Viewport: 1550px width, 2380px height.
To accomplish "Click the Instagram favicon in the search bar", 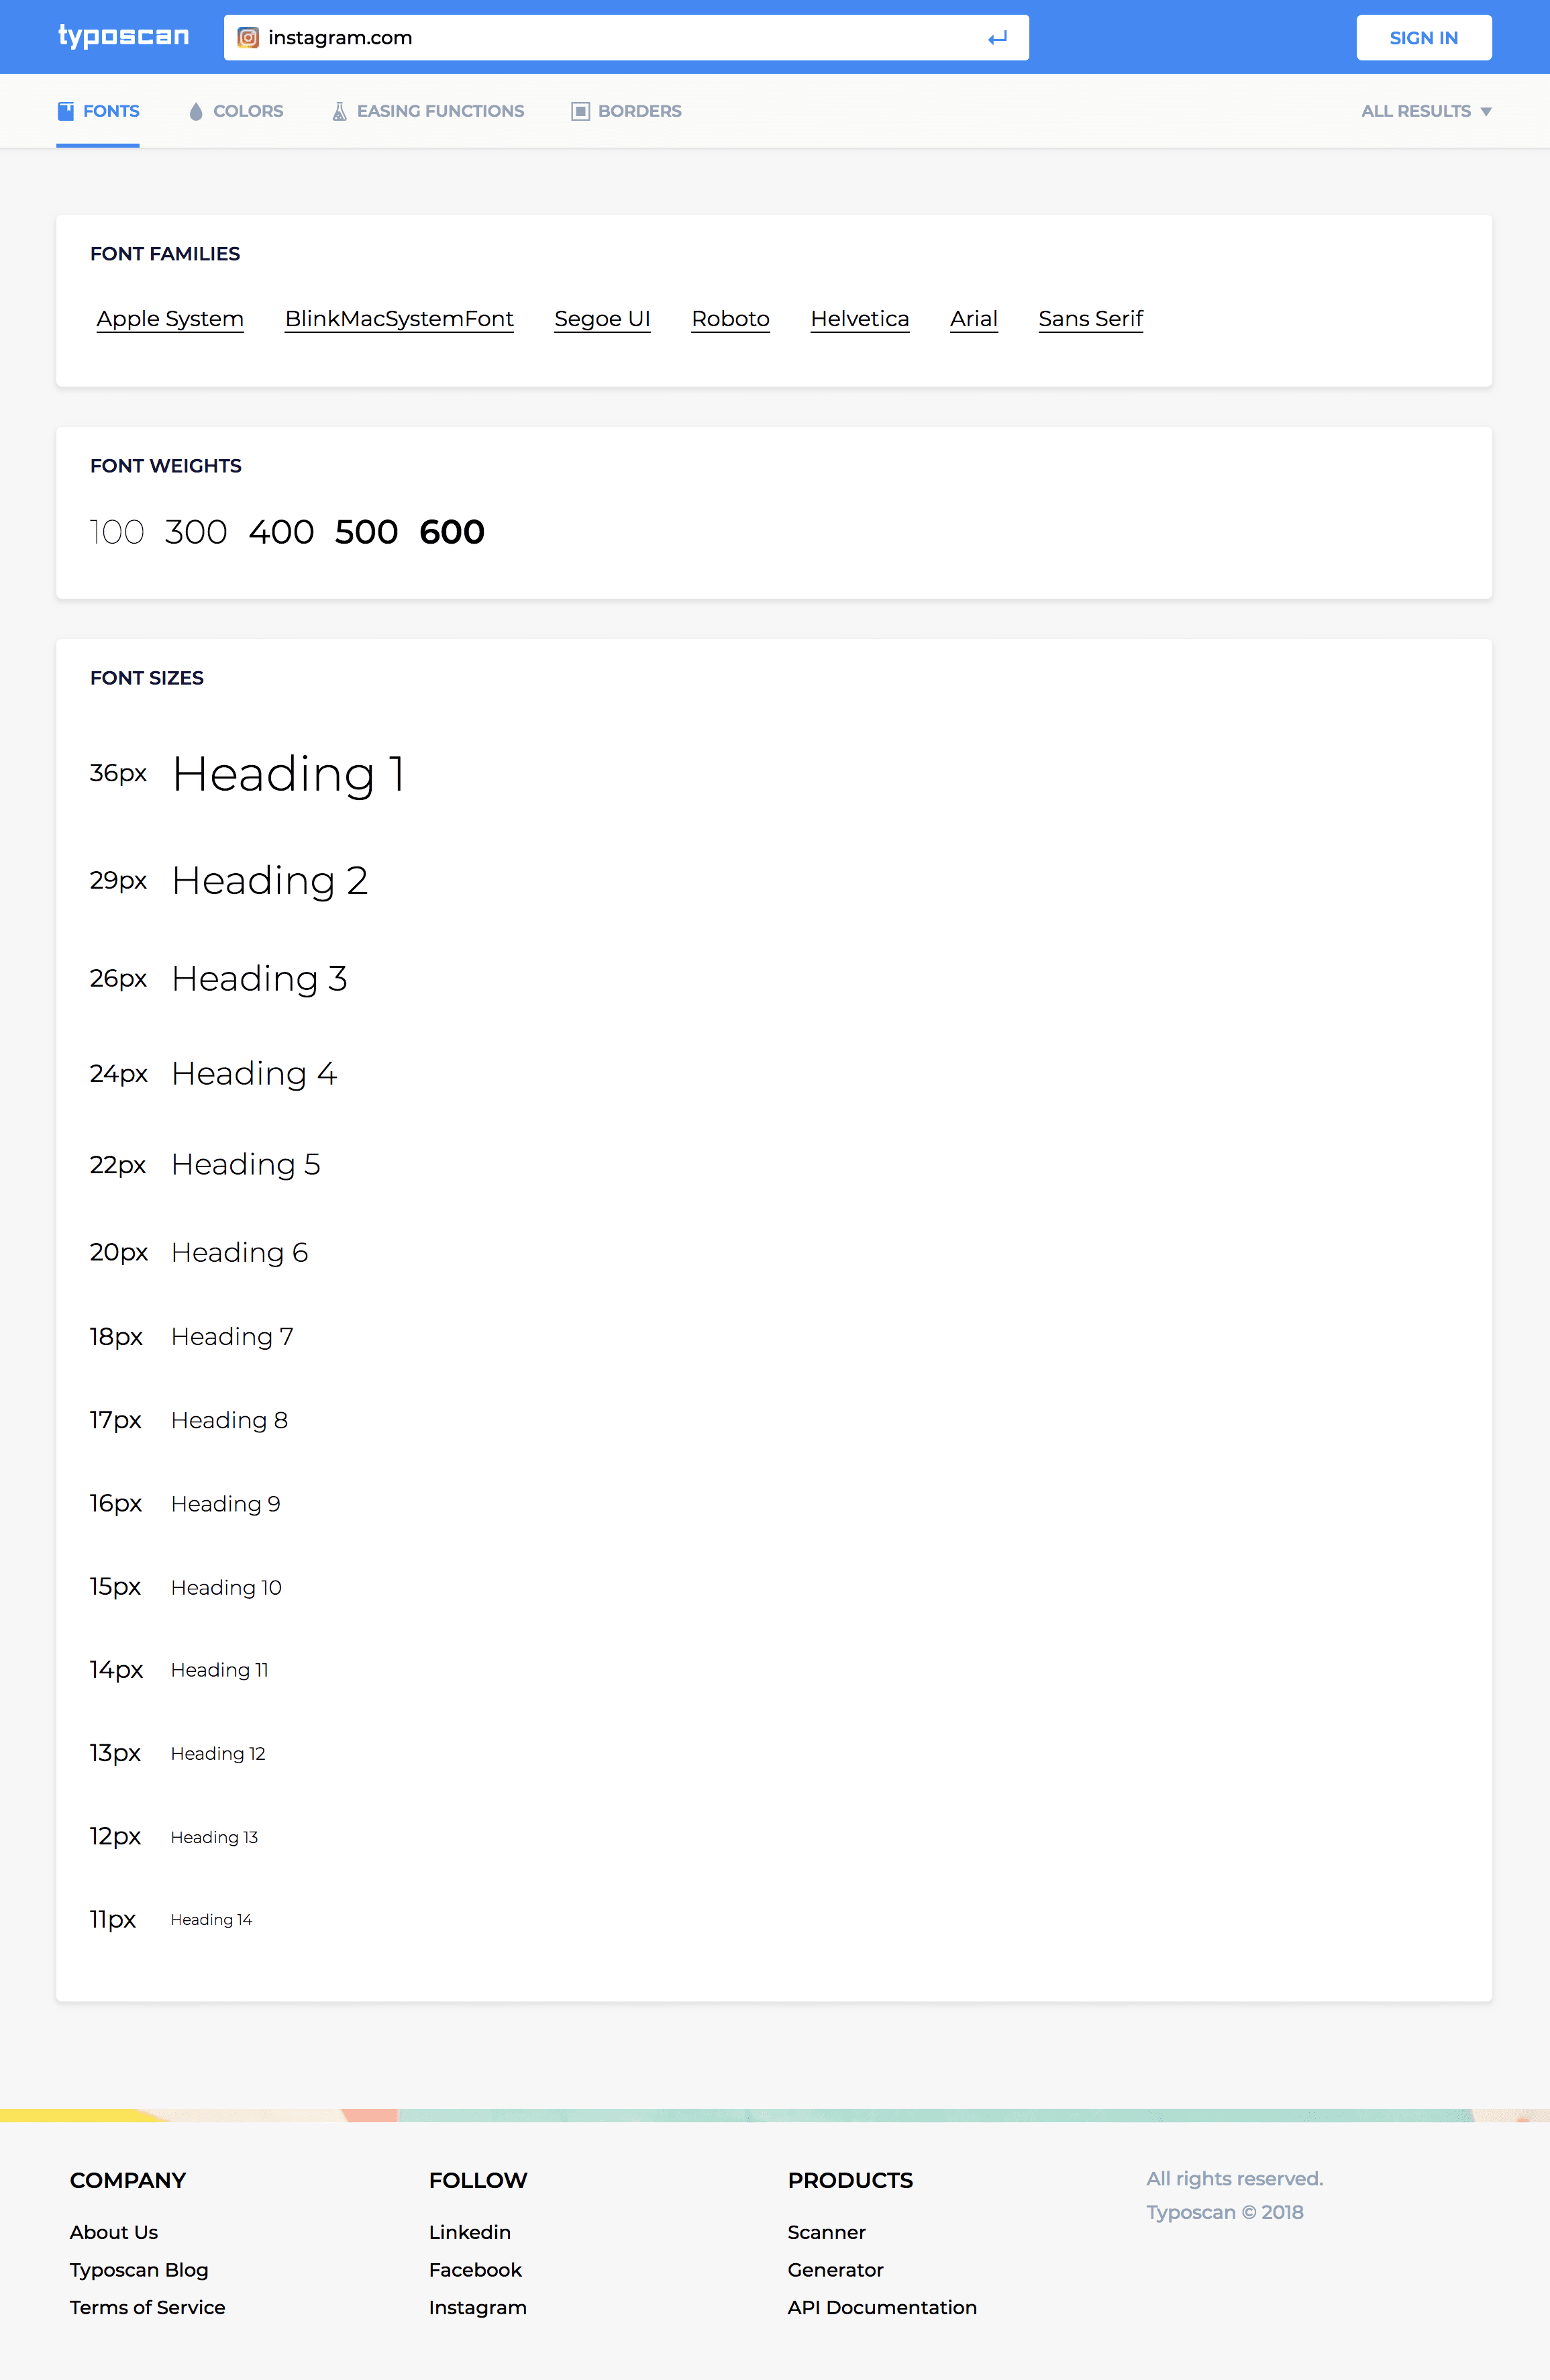I will pos(248,38).
